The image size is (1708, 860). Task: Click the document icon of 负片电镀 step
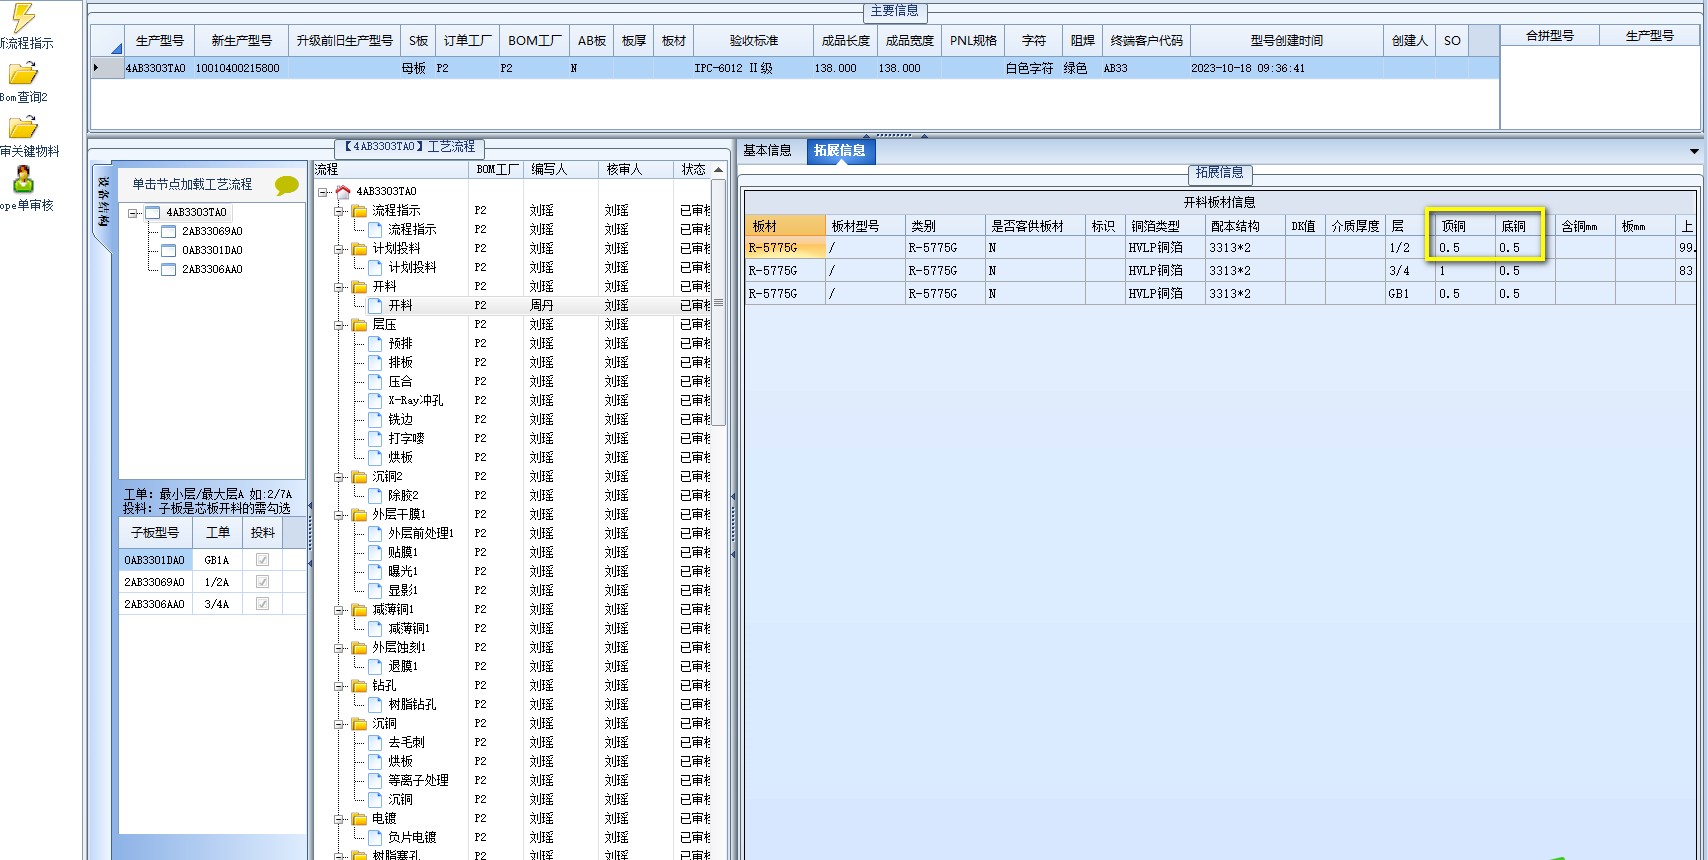tap(375, 837)
